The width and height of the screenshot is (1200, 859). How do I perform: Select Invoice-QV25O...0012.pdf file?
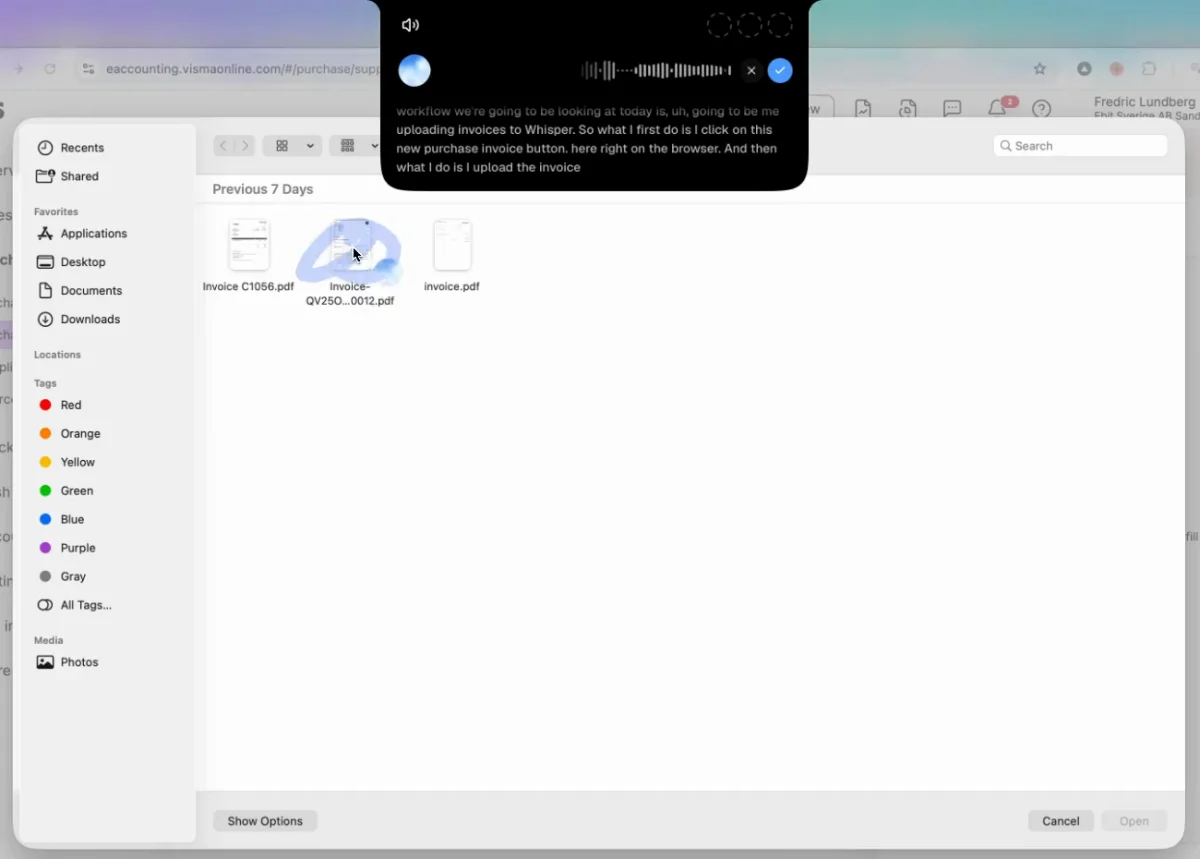350,263
